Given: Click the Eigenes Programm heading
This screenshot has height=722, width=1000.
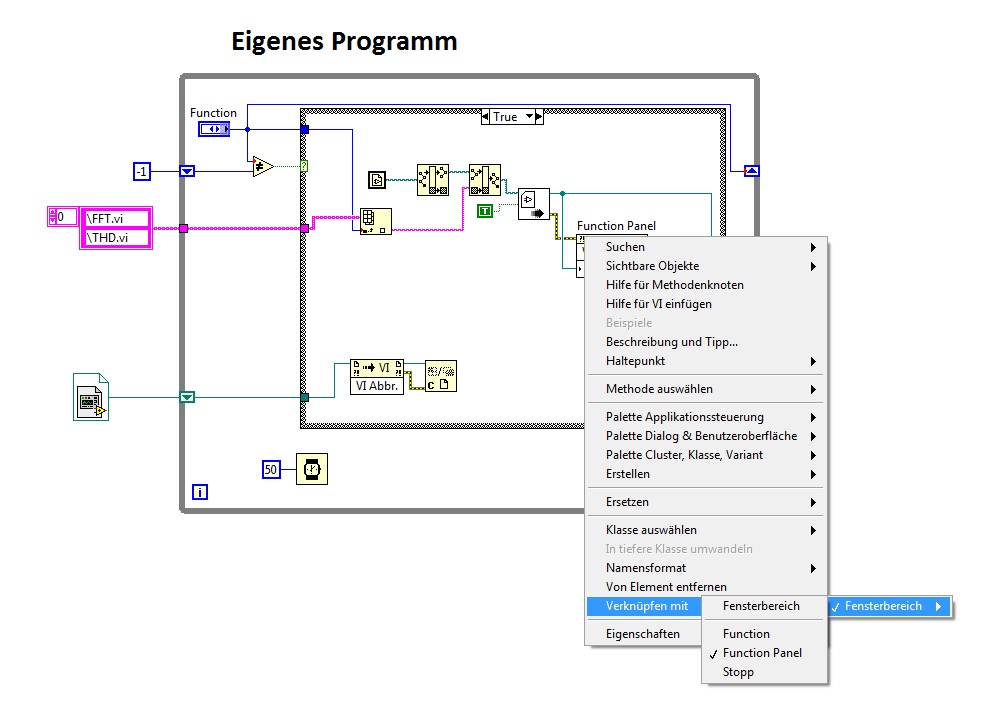Looking at the screenshot, I should [344, 41].
